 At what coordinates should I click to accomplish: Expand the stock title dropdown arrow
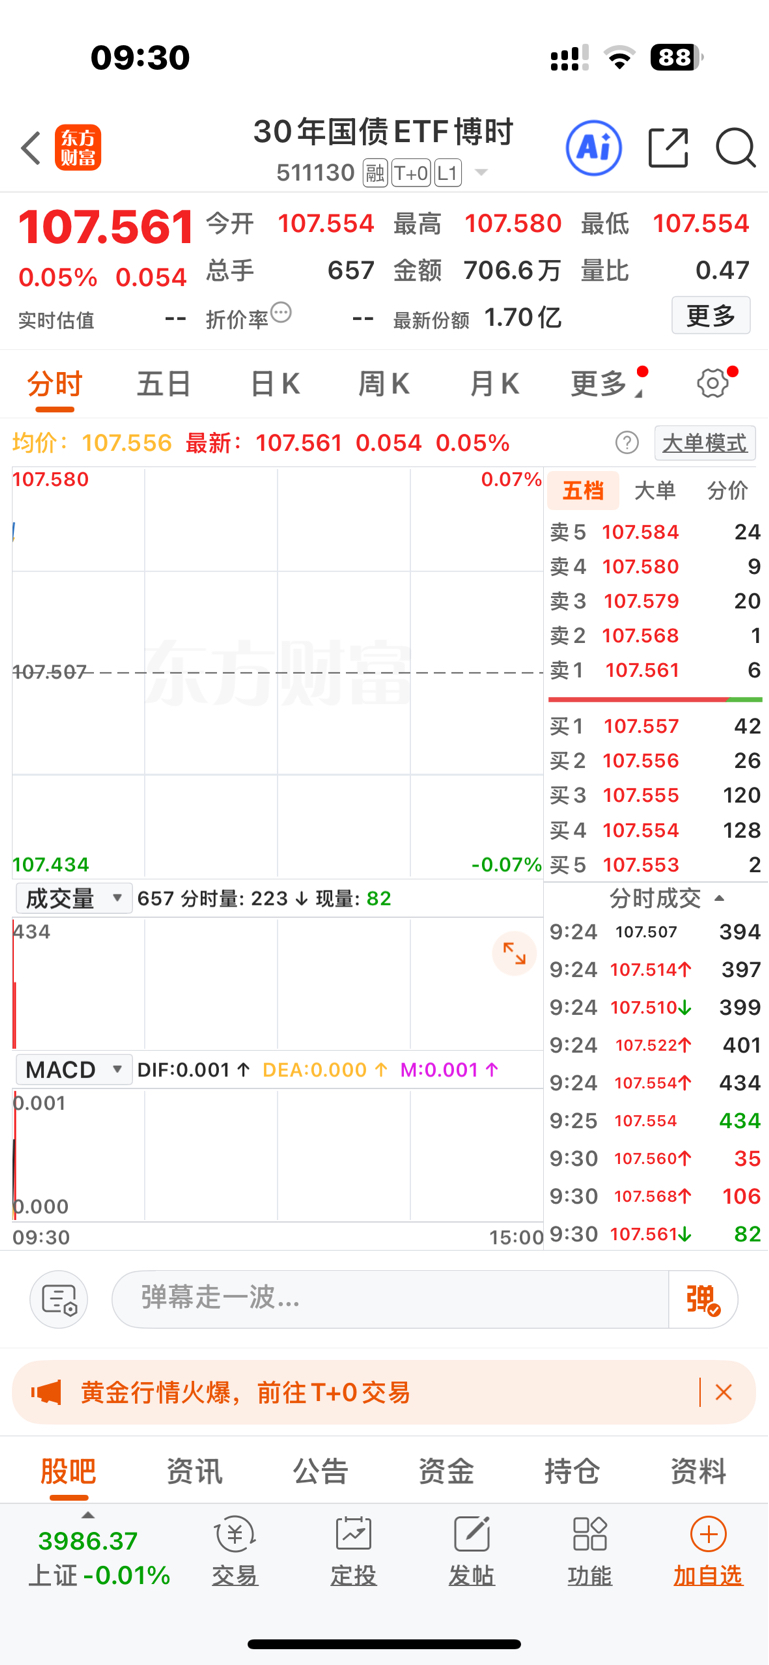pos(481,173)
